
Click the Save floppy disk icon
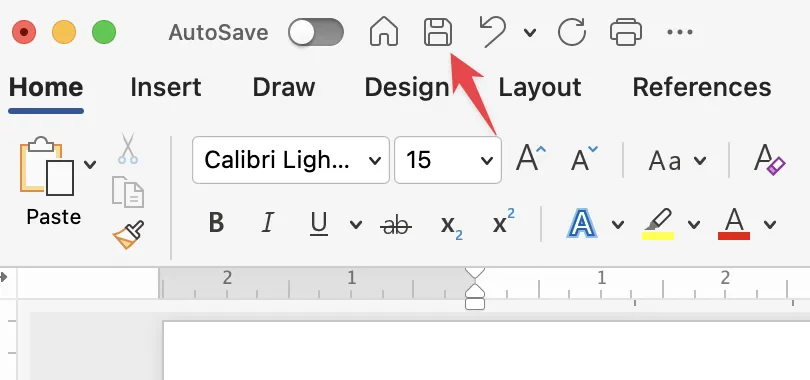point(438,33)
